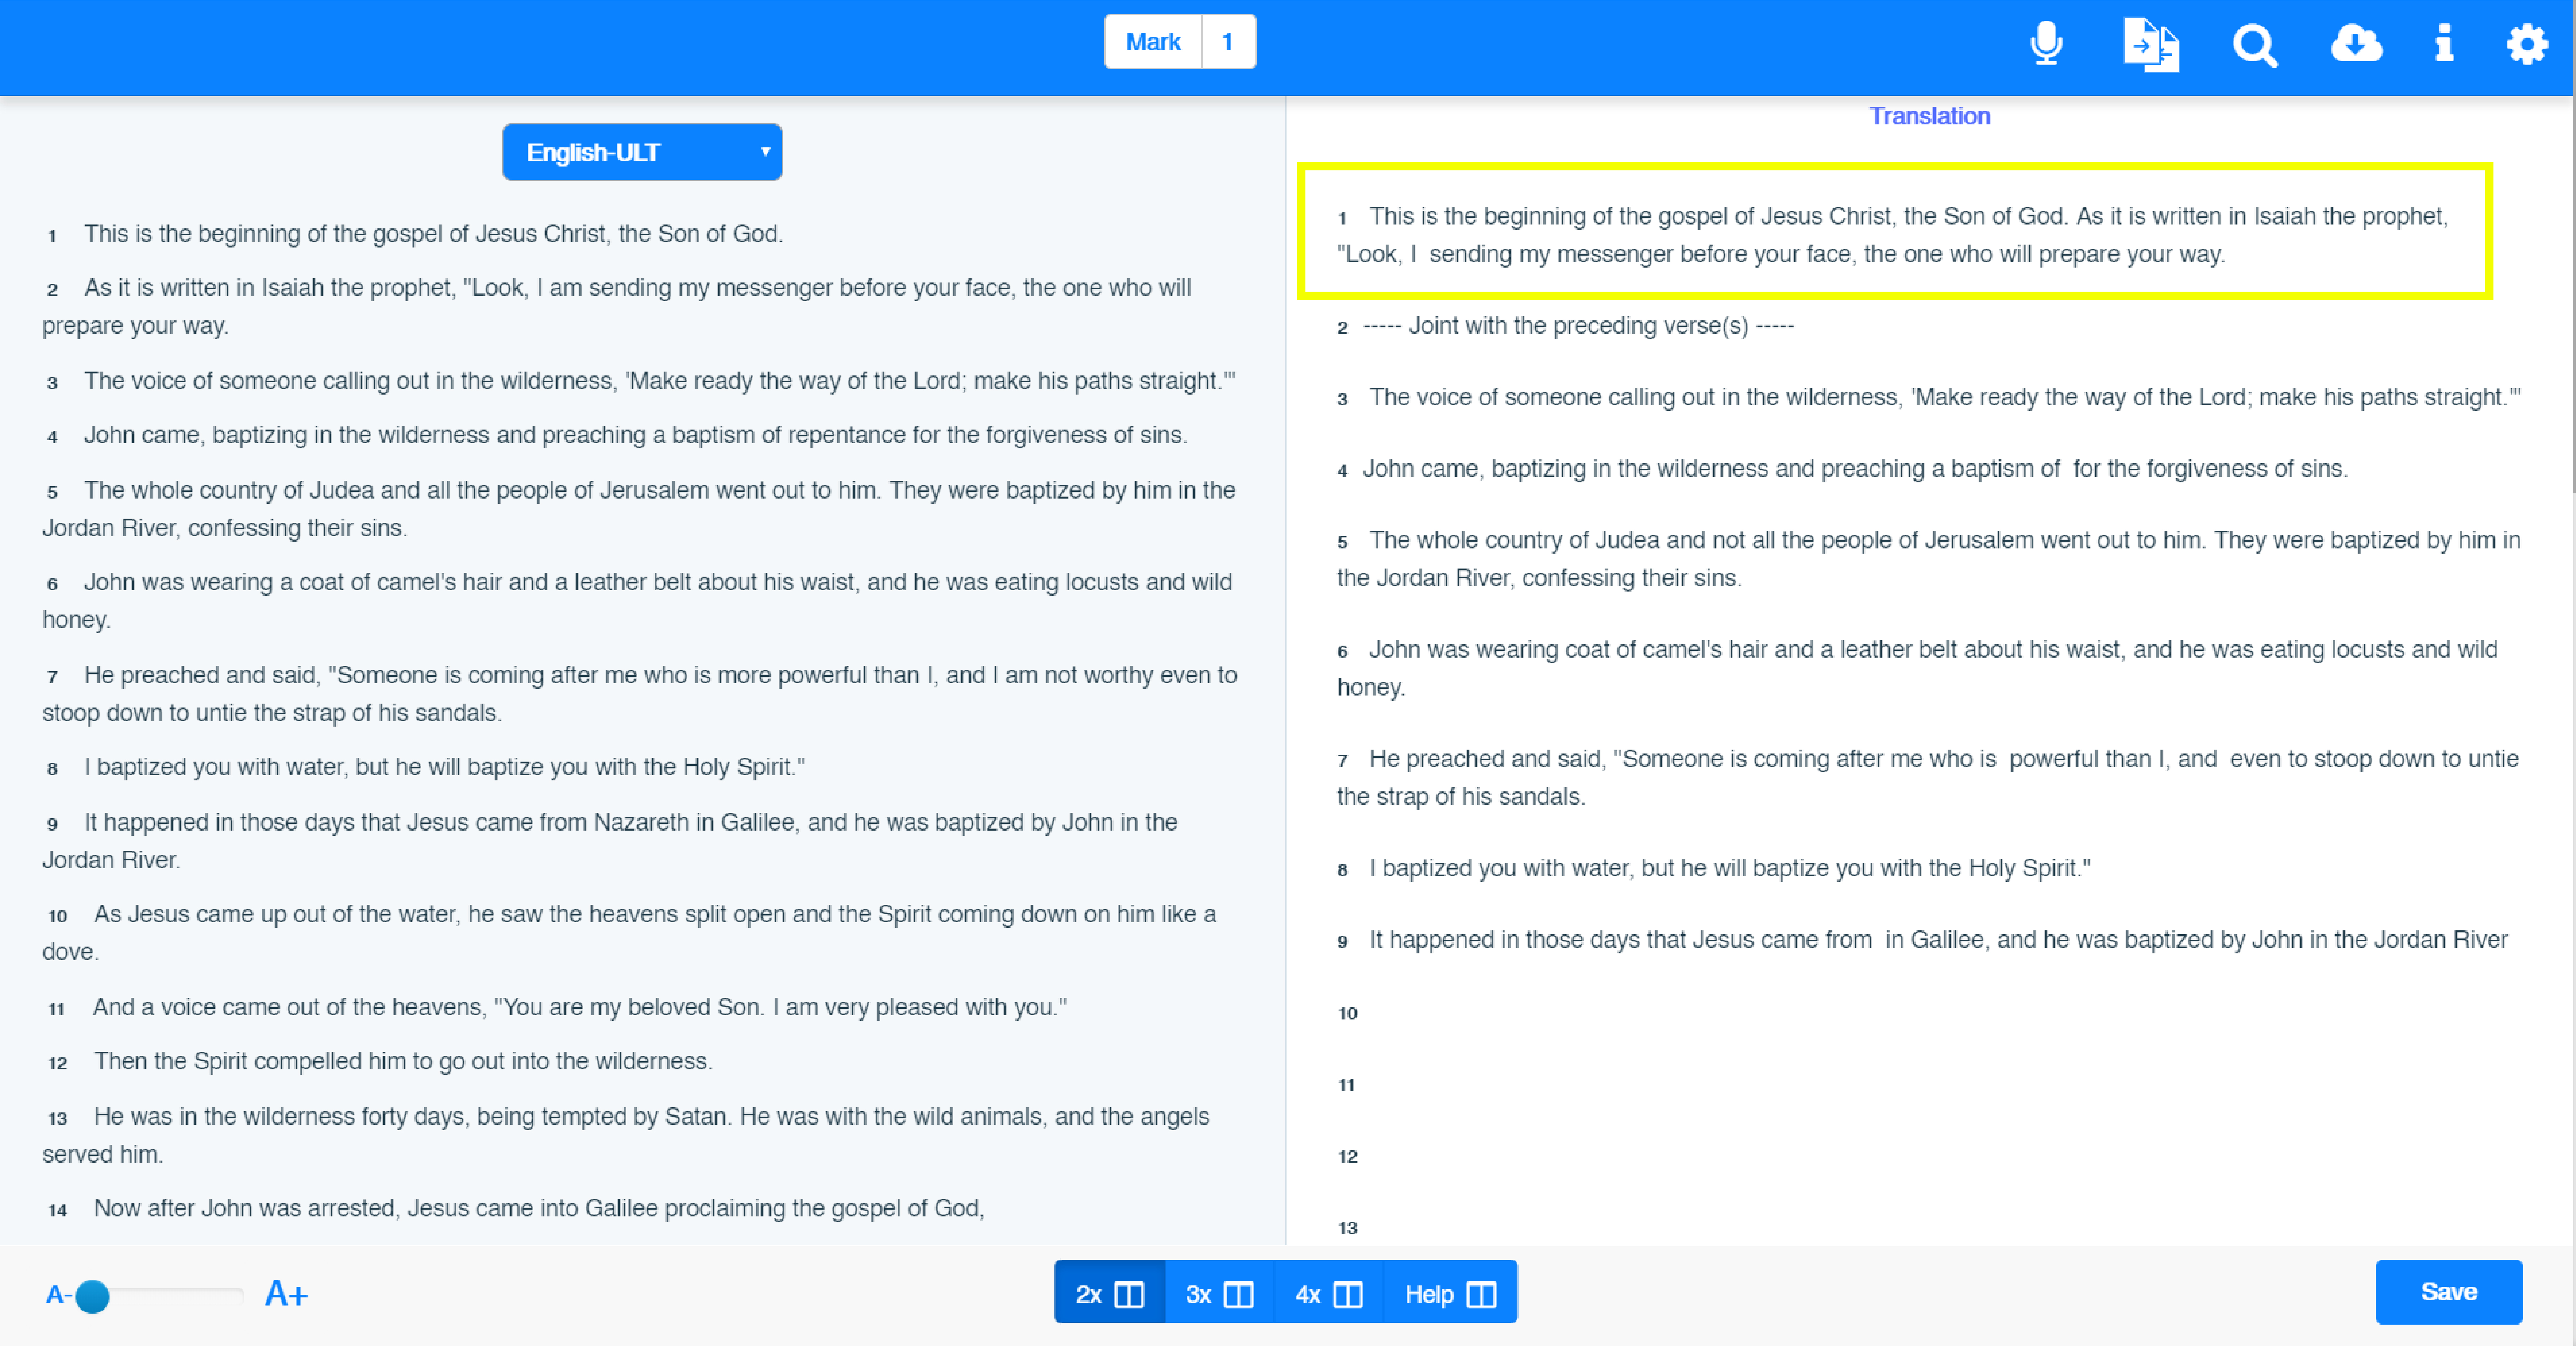Edit translation verse 7 about sandals
2576x1346 pixels.
[x=1928, y=778]
